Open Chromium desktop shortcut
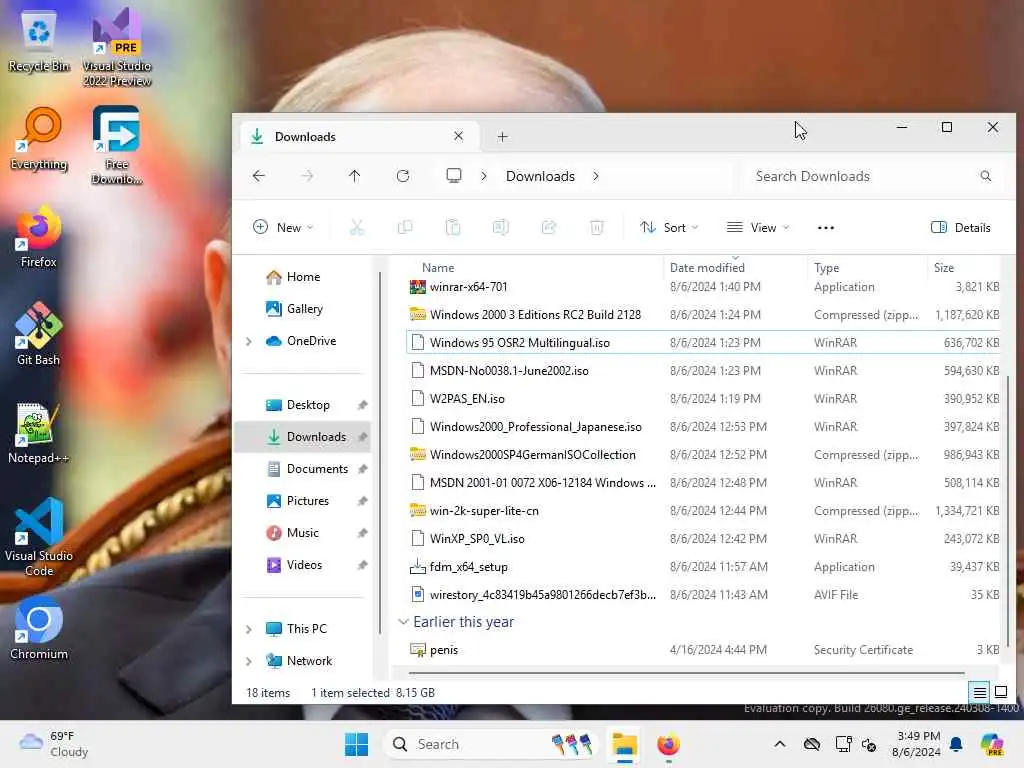1024x768 pixels. (39, 628)
